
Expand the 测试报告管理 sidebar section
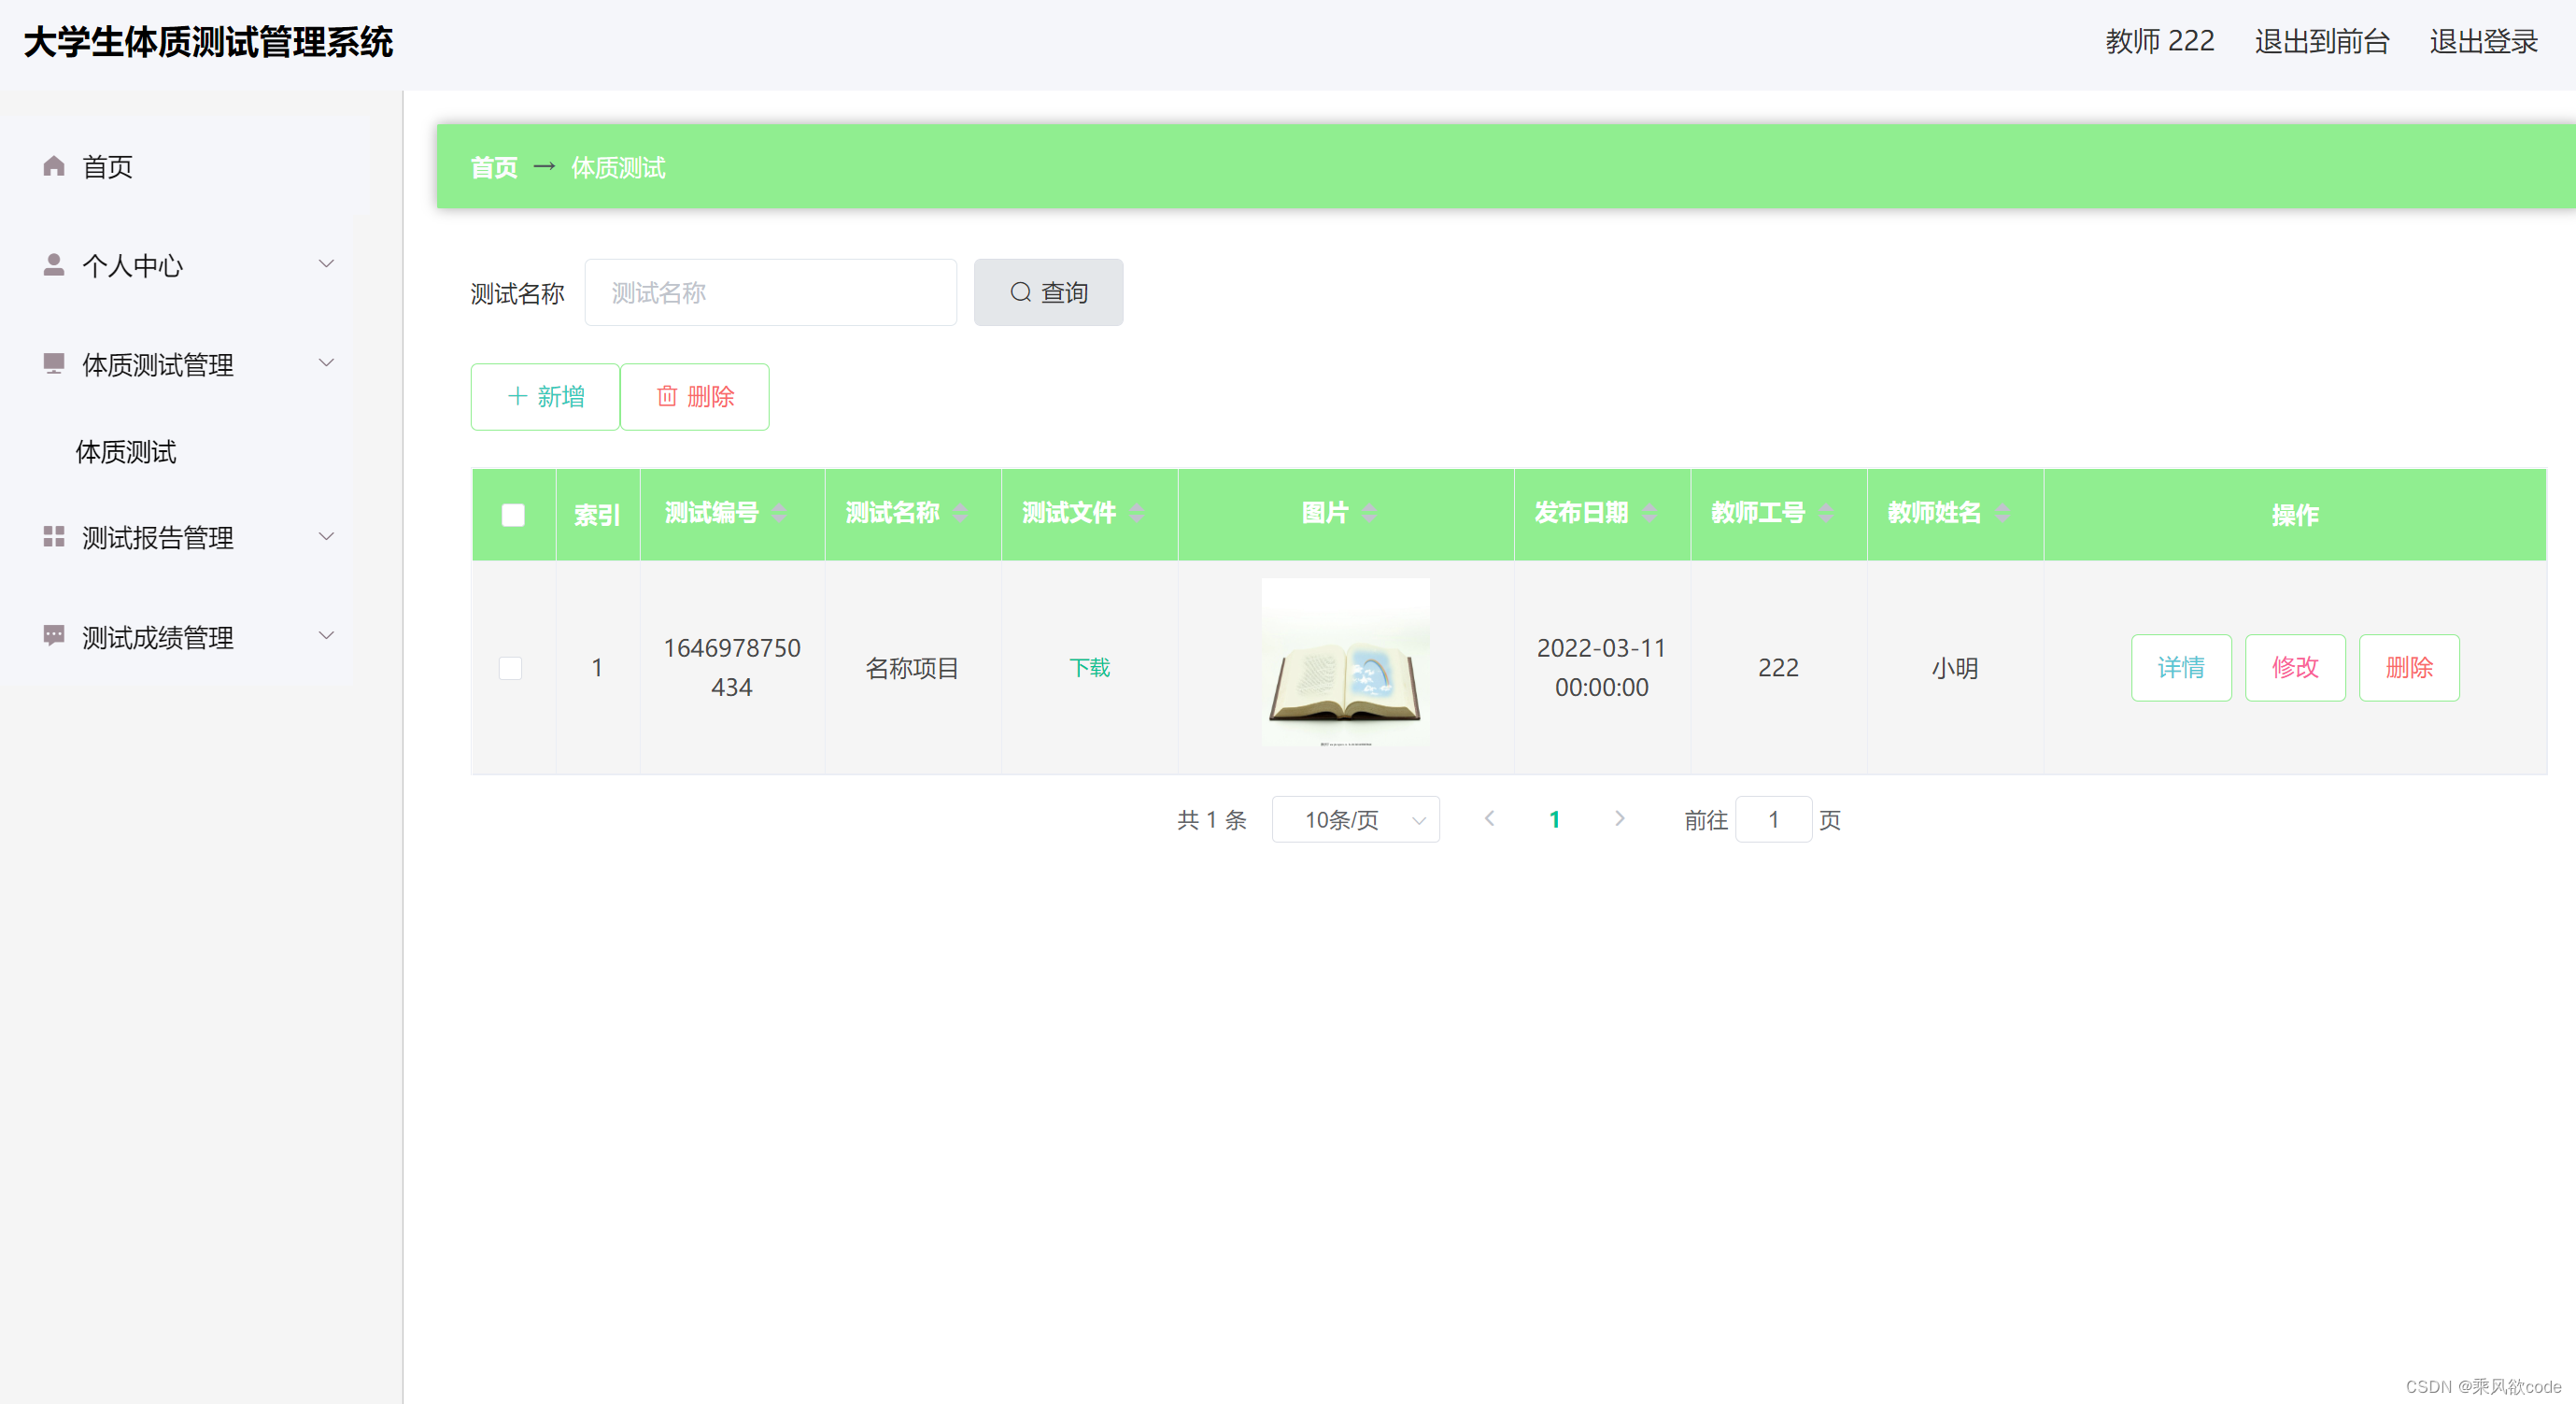326,536
